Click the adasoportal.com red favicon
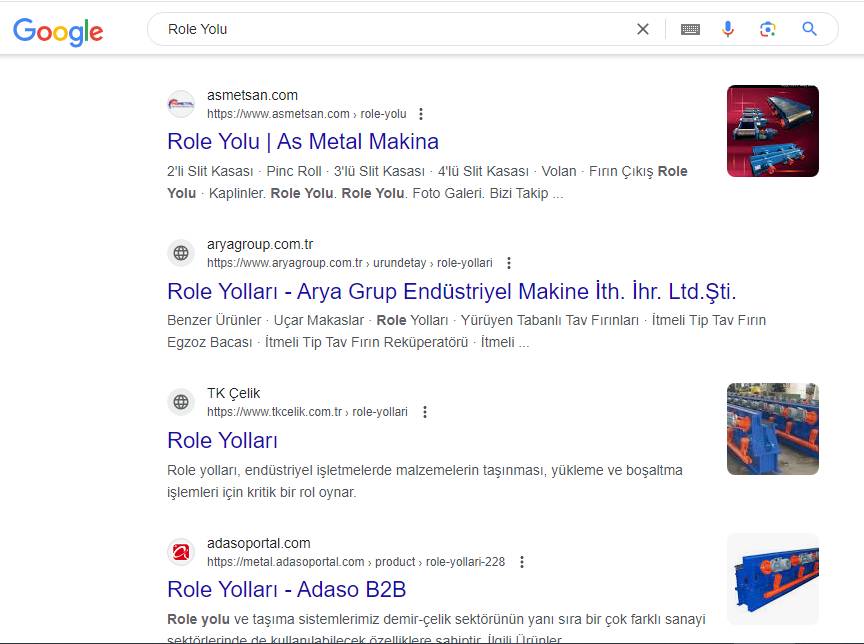Viewport: 864px width, 644px height. point(181,552)
